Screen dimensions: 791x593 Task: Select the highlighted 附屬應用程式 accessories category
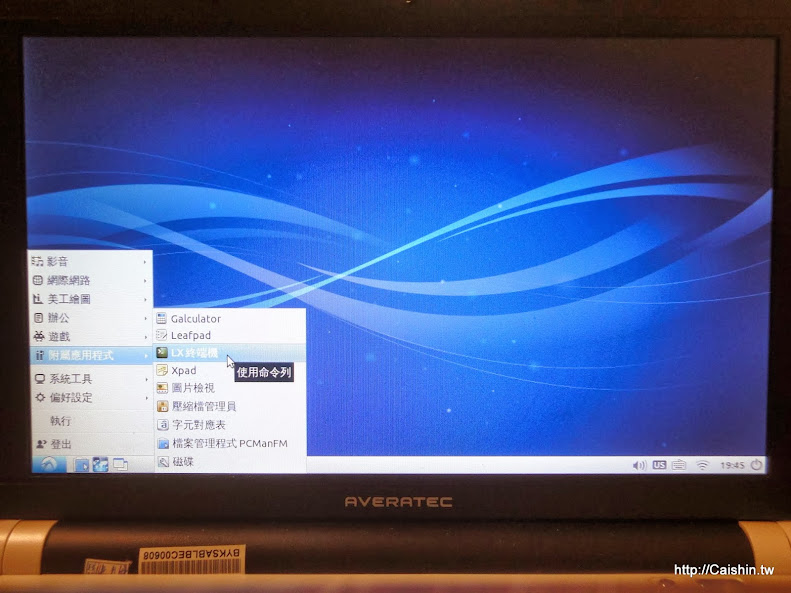click(91, 355)
